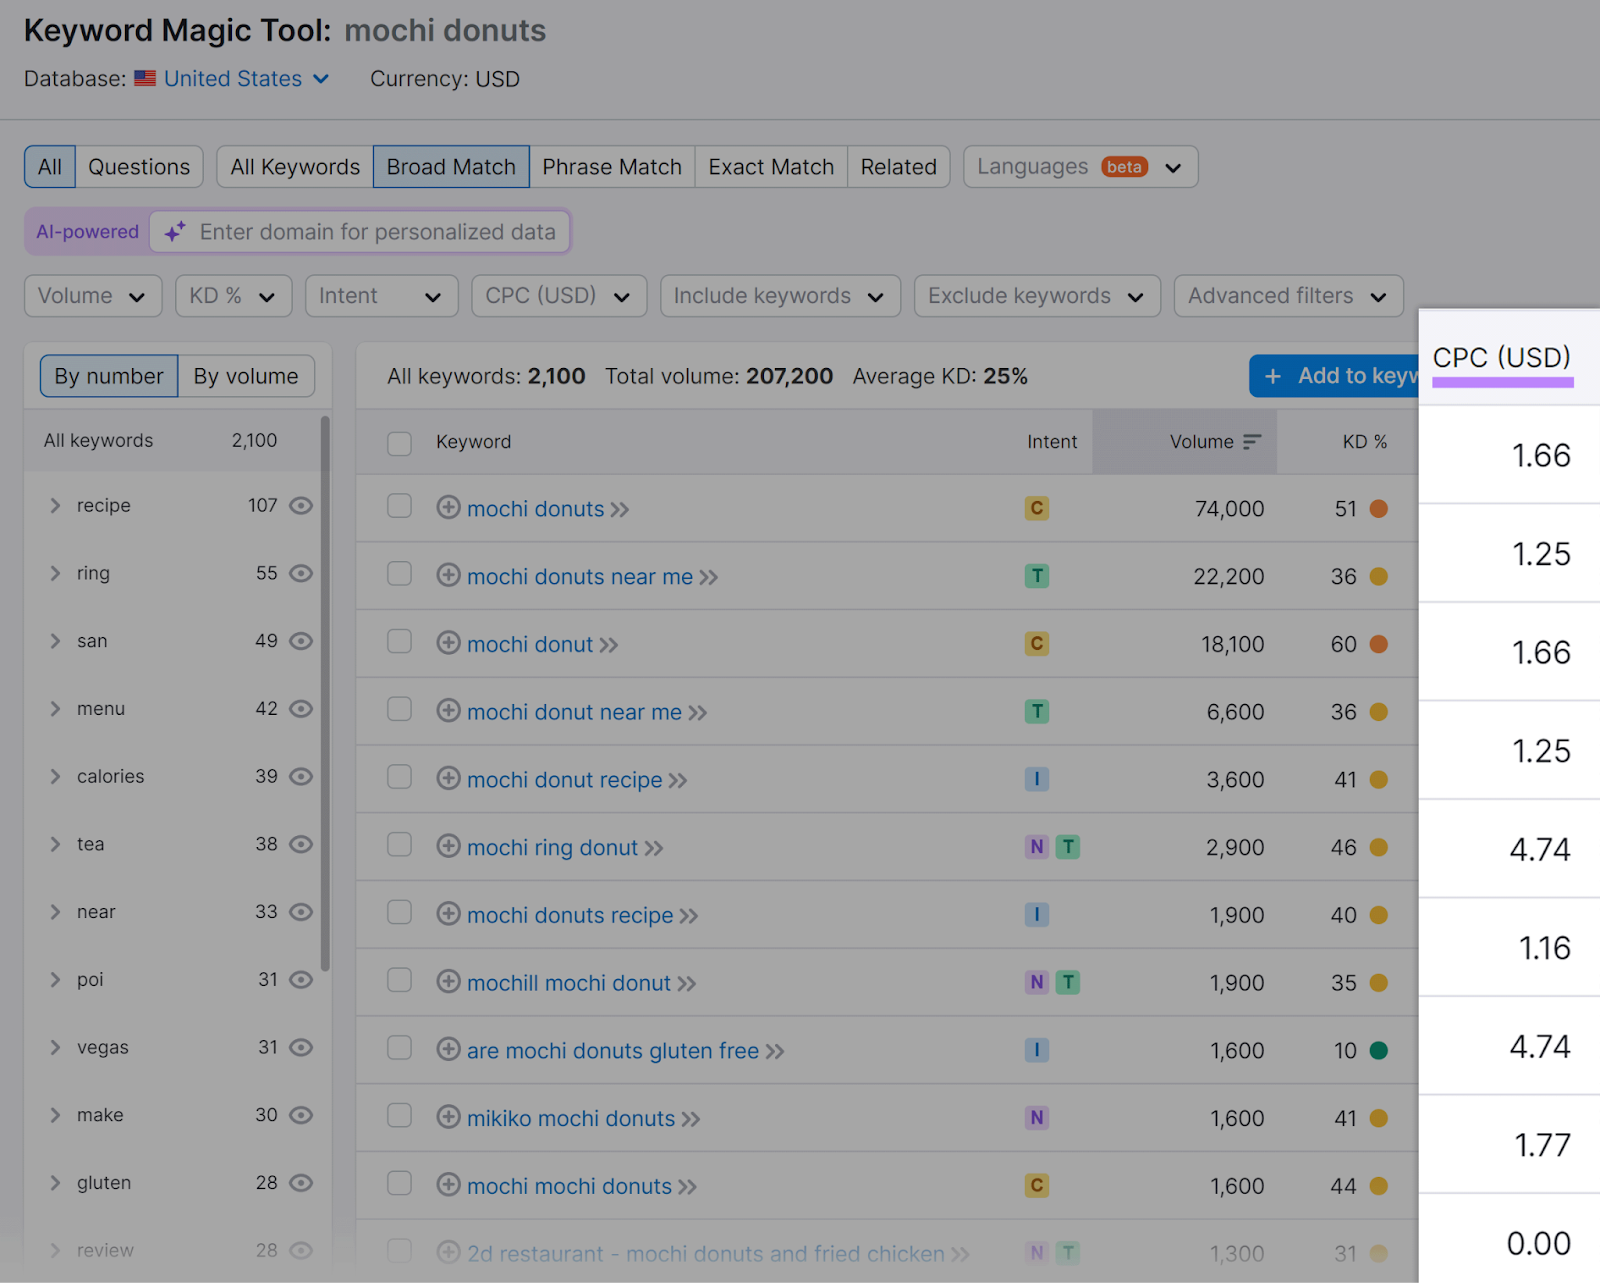Open the 'mochill mochi donut' keyword link

point(568,983)
